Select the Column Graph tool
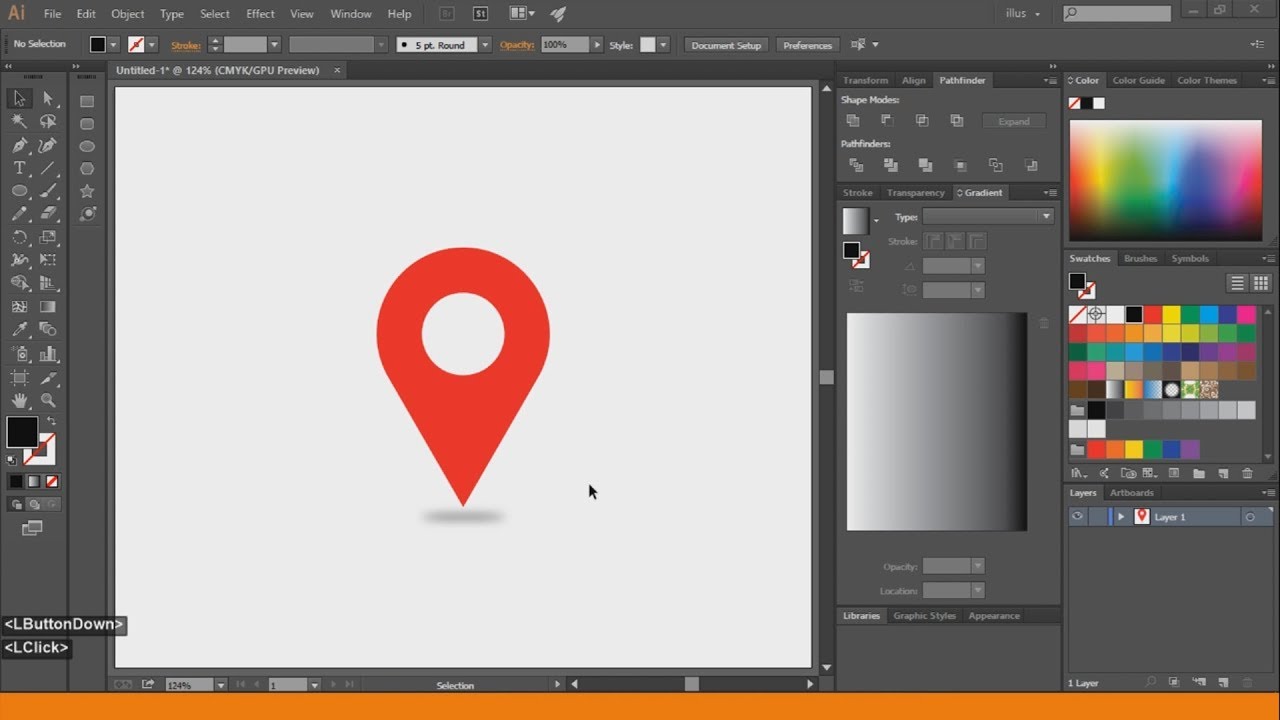Image resolution: width=1280 pixels, height=720 pixels. pyautogui.click(x=47, y=353)
